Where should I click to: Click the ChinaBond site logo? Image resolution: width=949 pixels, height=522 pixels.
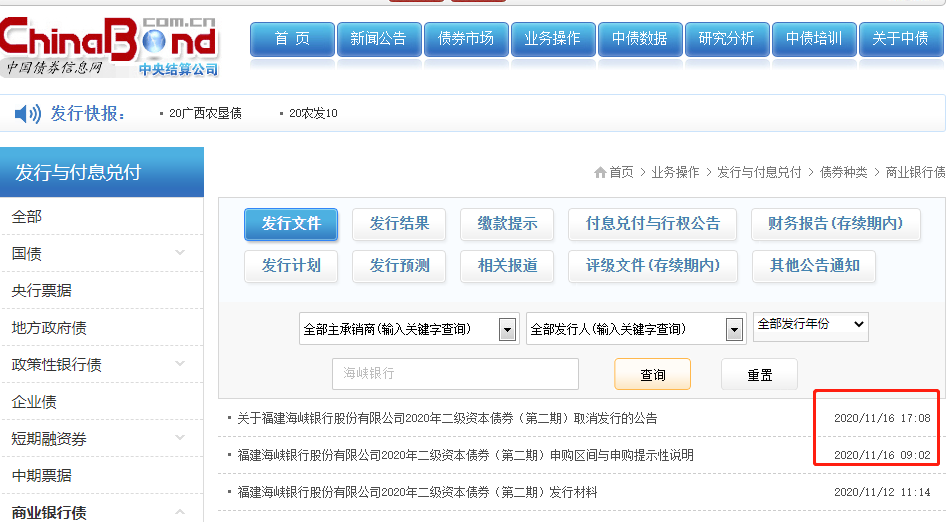tap(108, 44)
